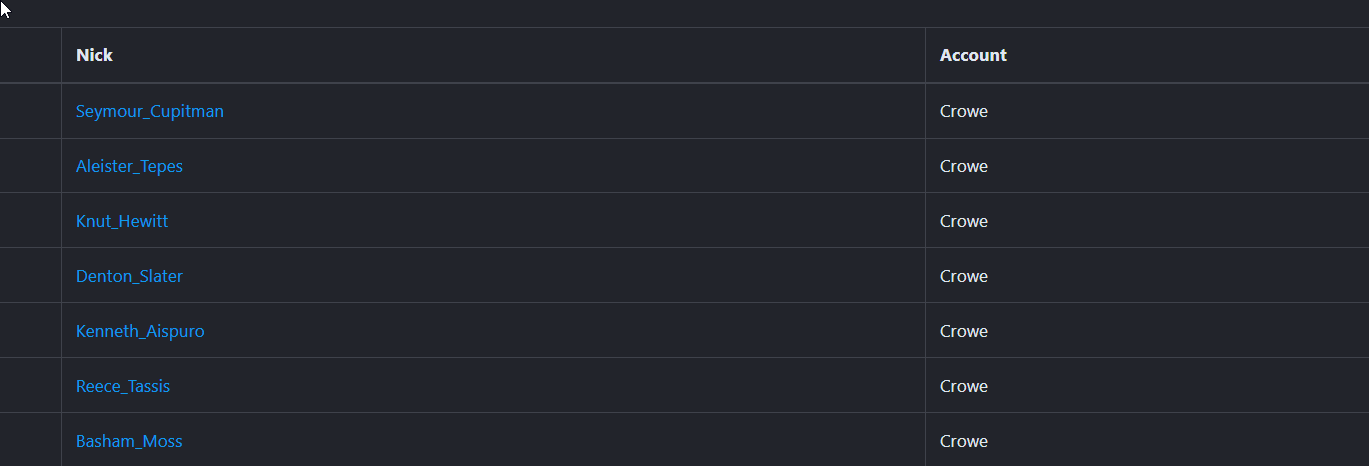Image resolution: width=1369 pixels, height=466 pixels.
Task: Select Crowe account in Knut_Hewitt's row
Action: [964, 221]
